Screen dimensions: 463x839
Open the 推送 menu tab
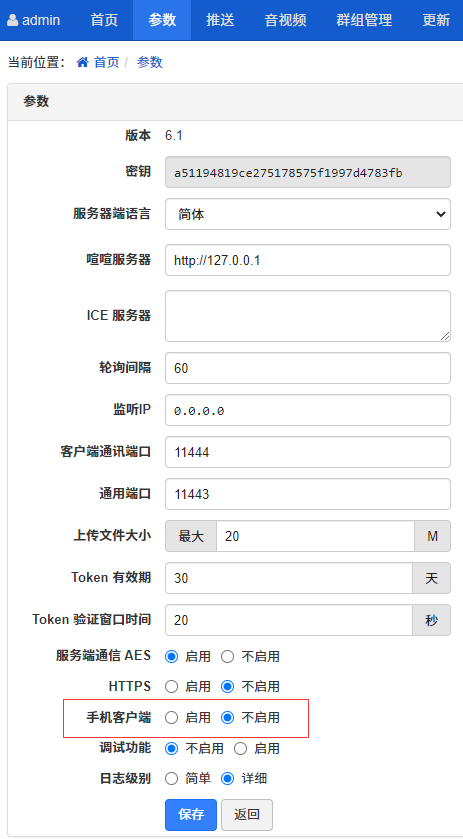point(220,20)
